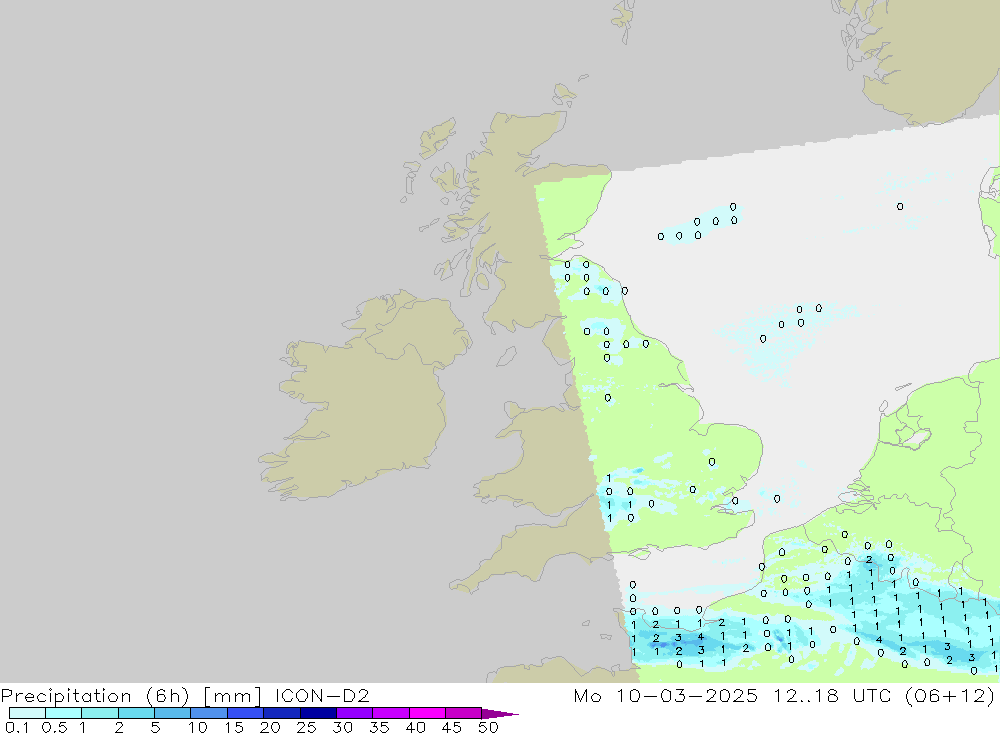Click the "25" legend value label
The width and height of the screenshot is (1000, 733).
(x=306, y=727)
